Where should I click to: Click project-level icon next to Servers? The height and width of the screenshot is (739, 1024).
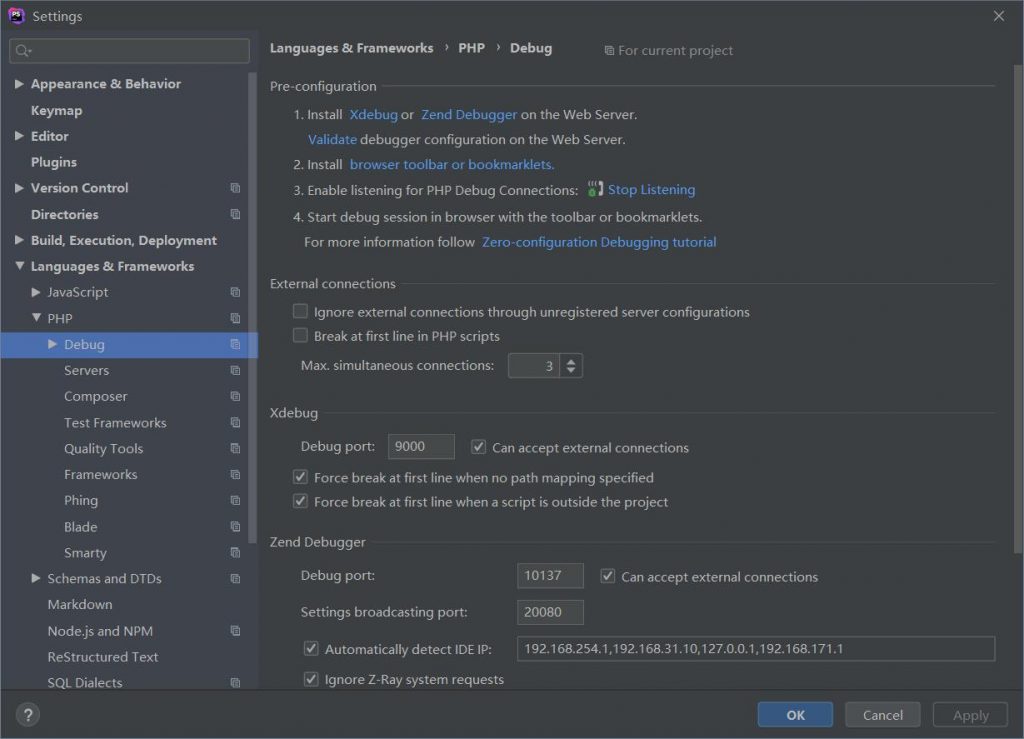[x=235, y=370]
